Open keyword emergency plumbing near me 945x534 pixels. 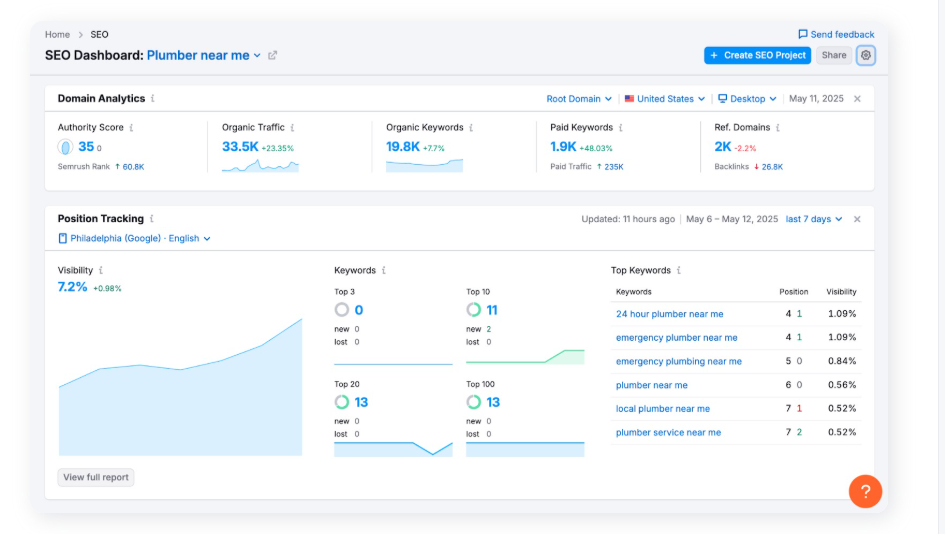tap(679, 361)
